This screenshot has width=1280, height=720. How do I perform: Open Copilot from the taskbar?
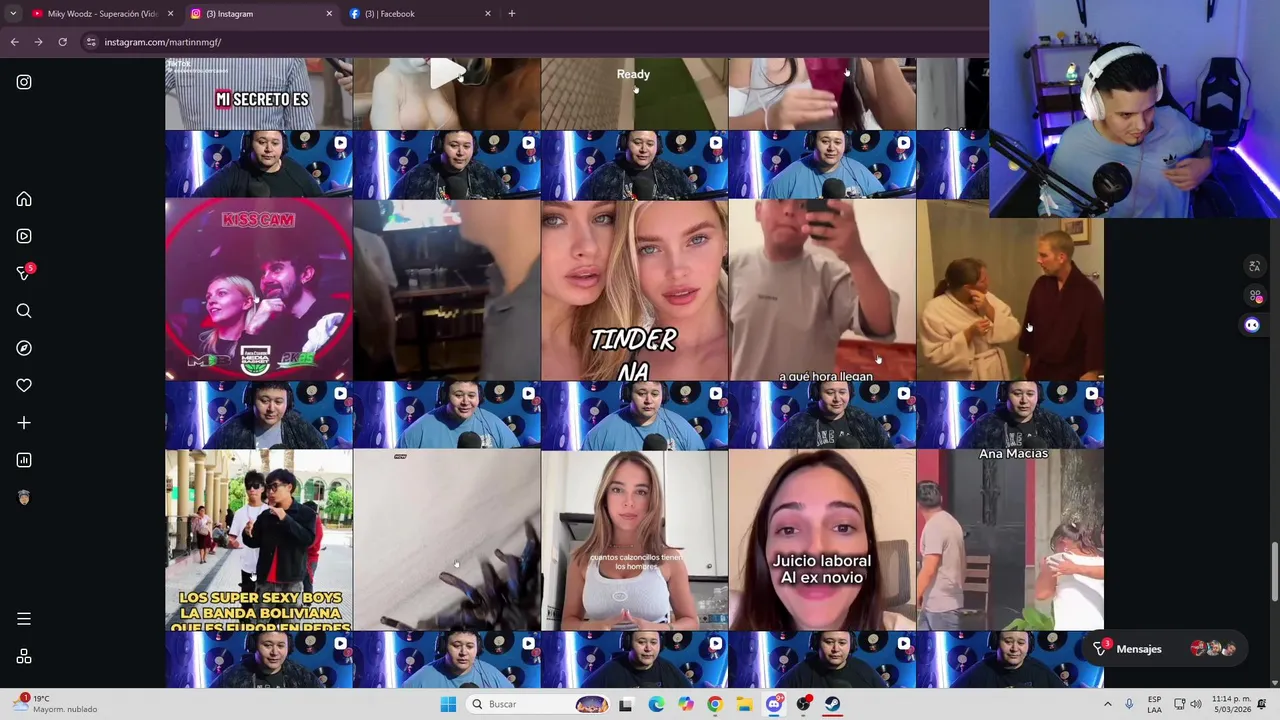(x=685, y=704)
